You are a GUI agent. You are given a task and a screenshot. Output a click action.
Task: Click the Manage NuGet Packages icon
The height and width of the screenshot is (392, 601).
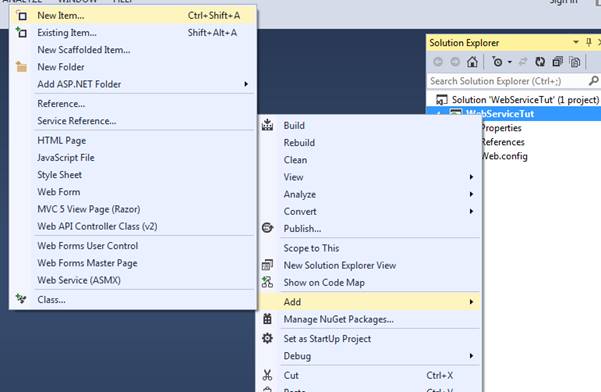point(267,319)
